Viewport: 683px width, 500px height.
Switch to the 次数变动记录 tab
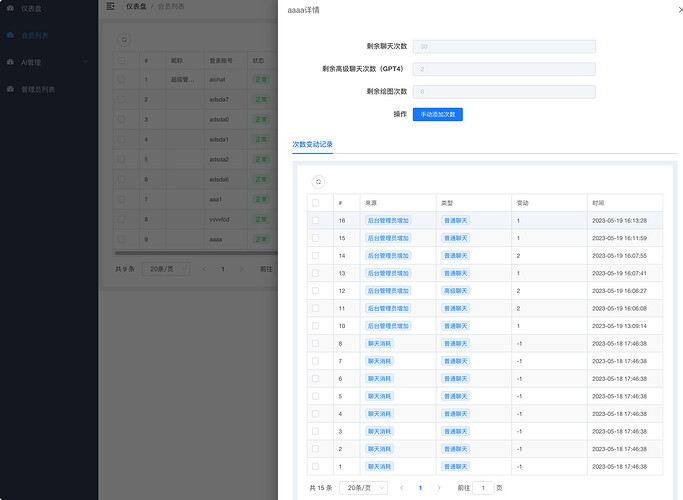click(312, 144)
